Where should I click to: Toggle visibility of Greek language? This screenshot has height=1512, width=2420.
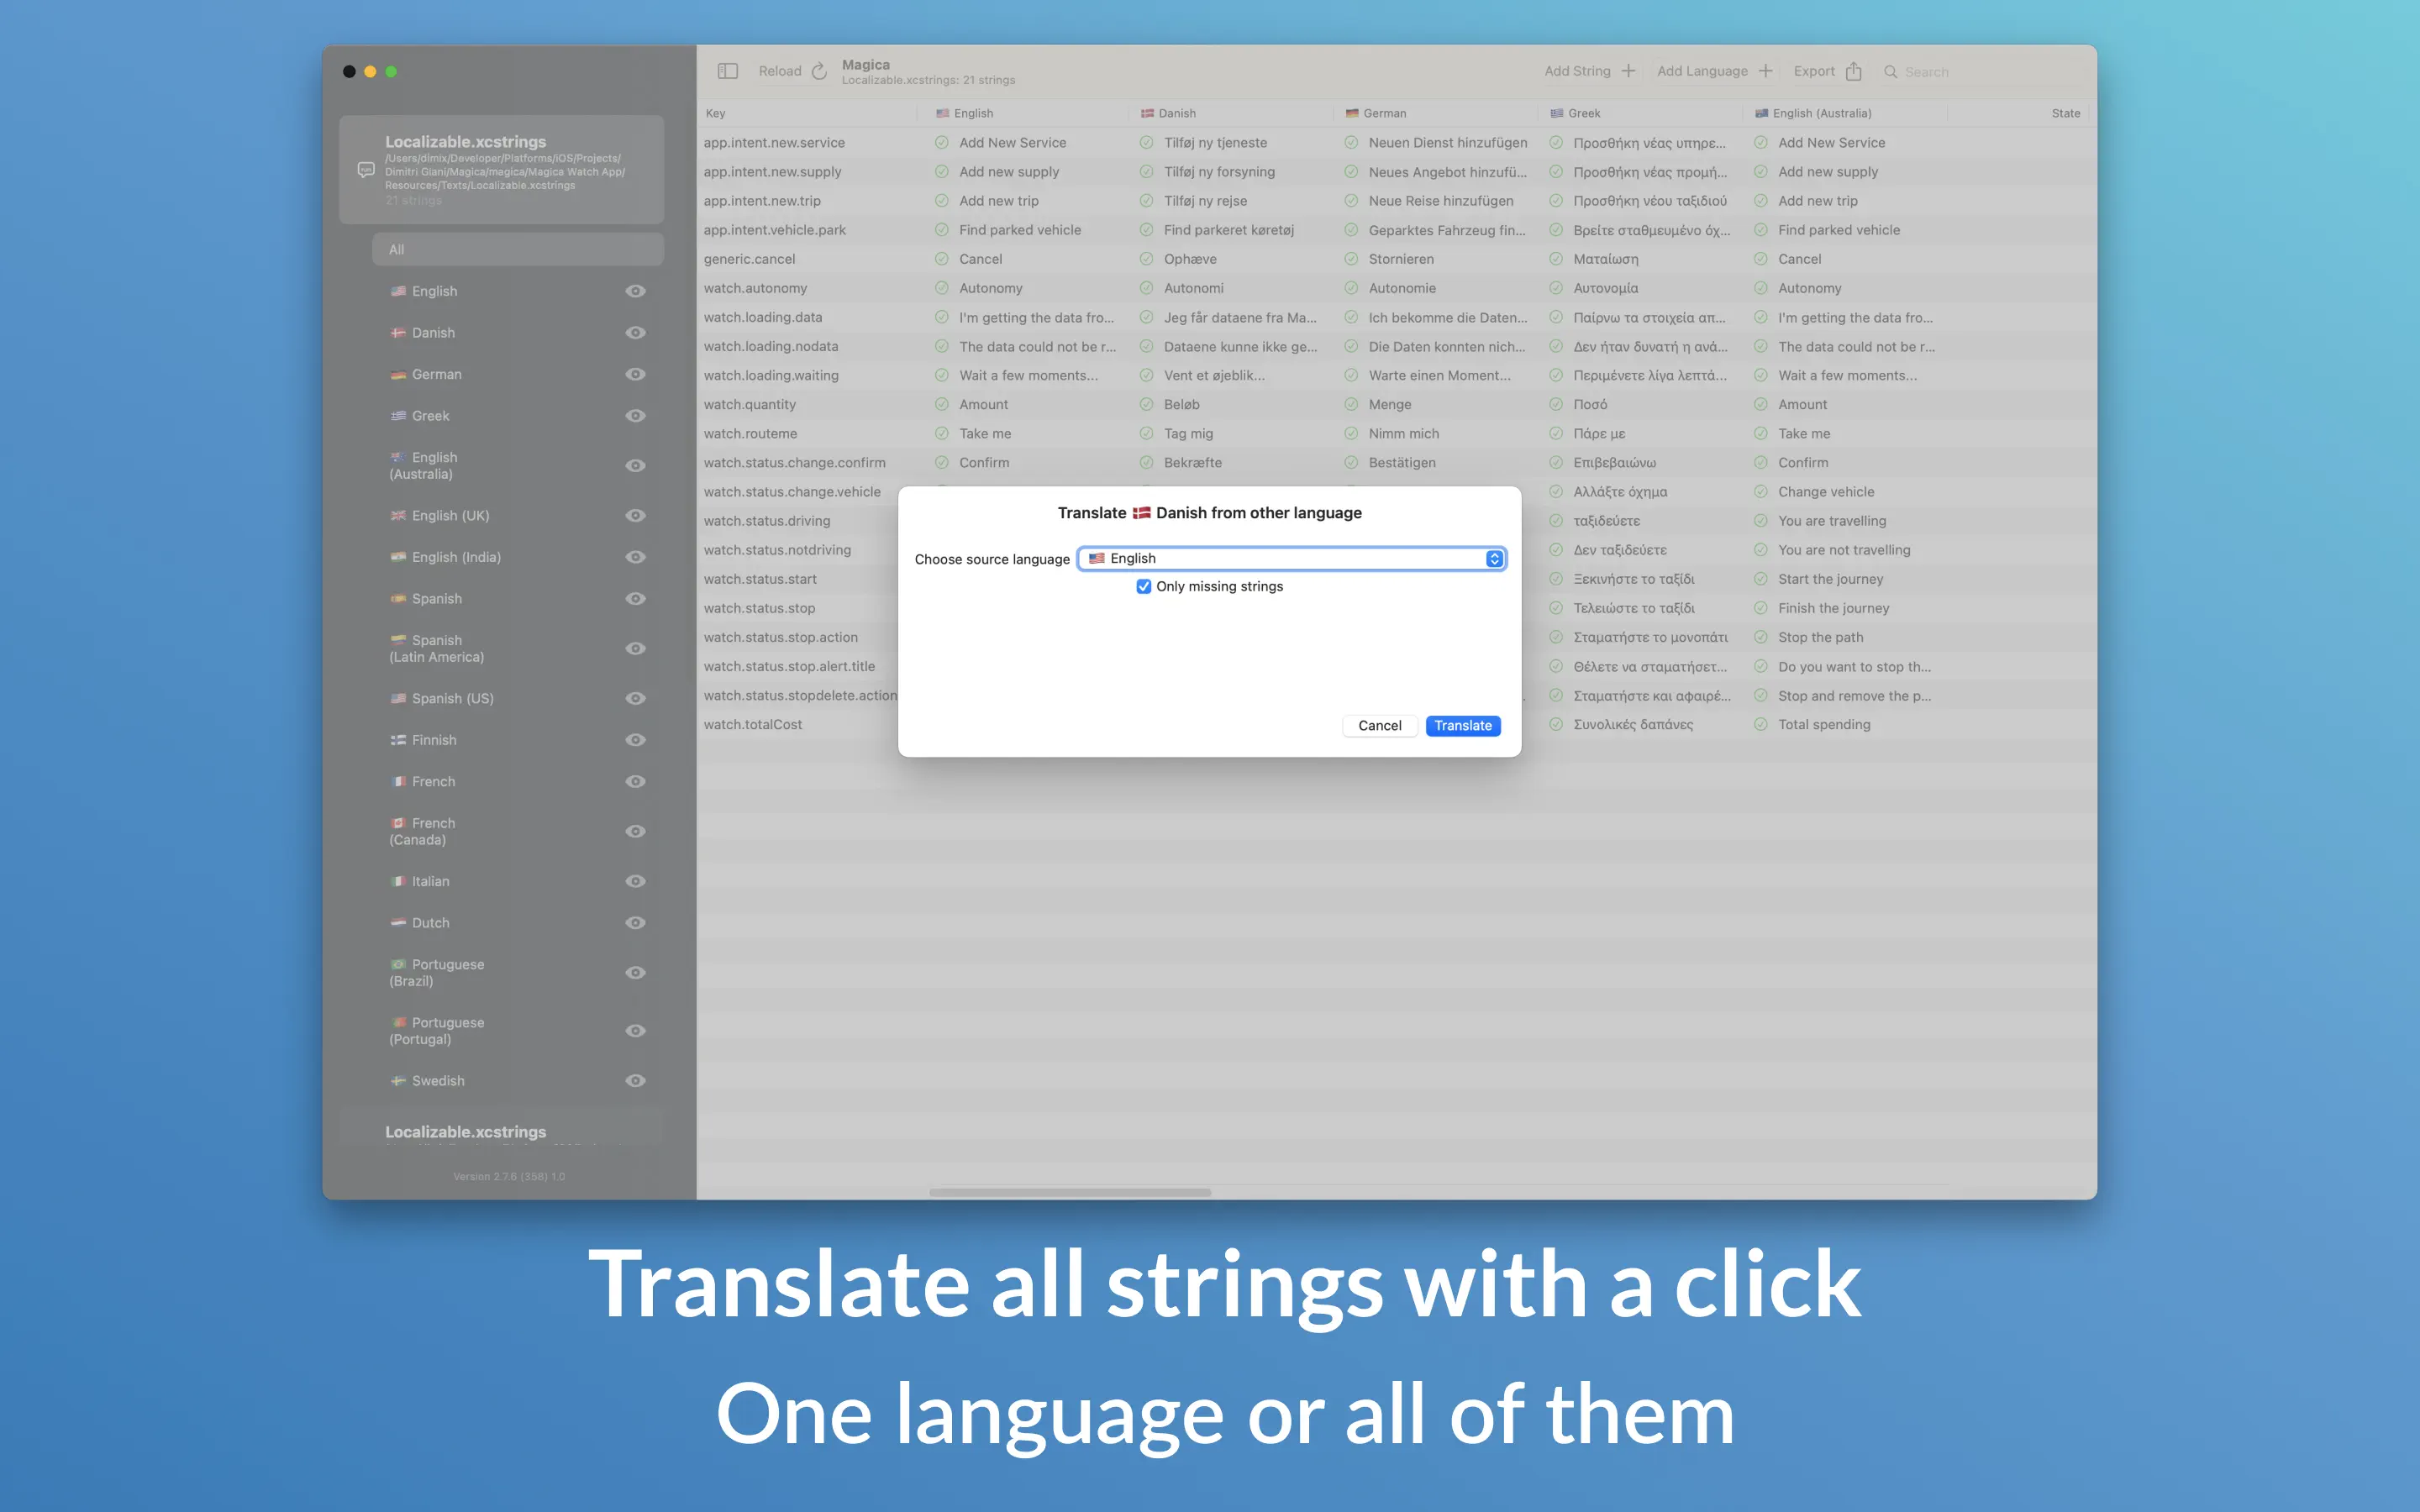click(x=635, y=416)
